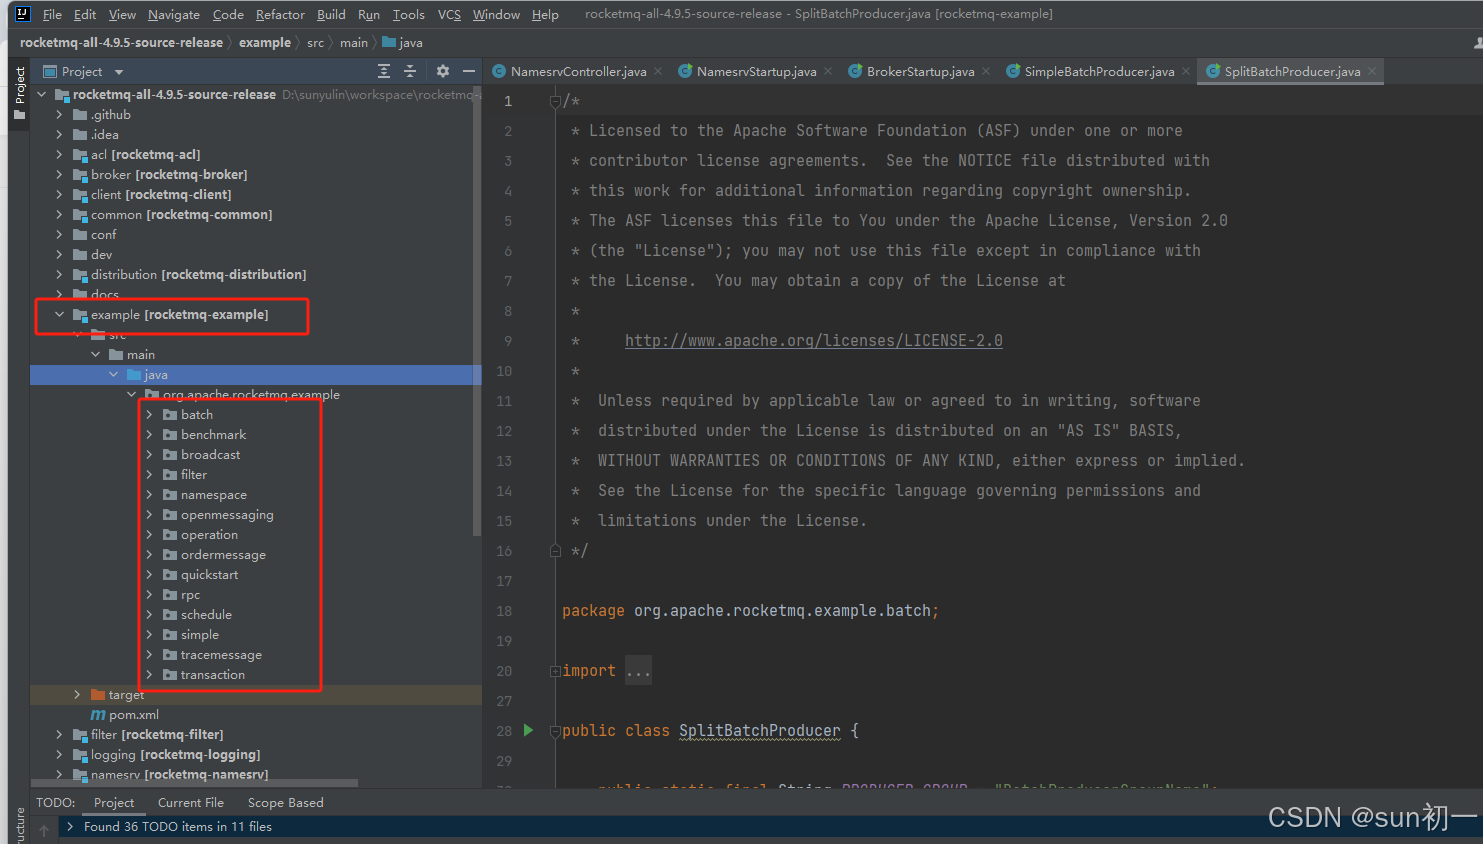Screen dimensions: 1483x844
Task: Open the Refactor menu
Action: tap(280, 14)
